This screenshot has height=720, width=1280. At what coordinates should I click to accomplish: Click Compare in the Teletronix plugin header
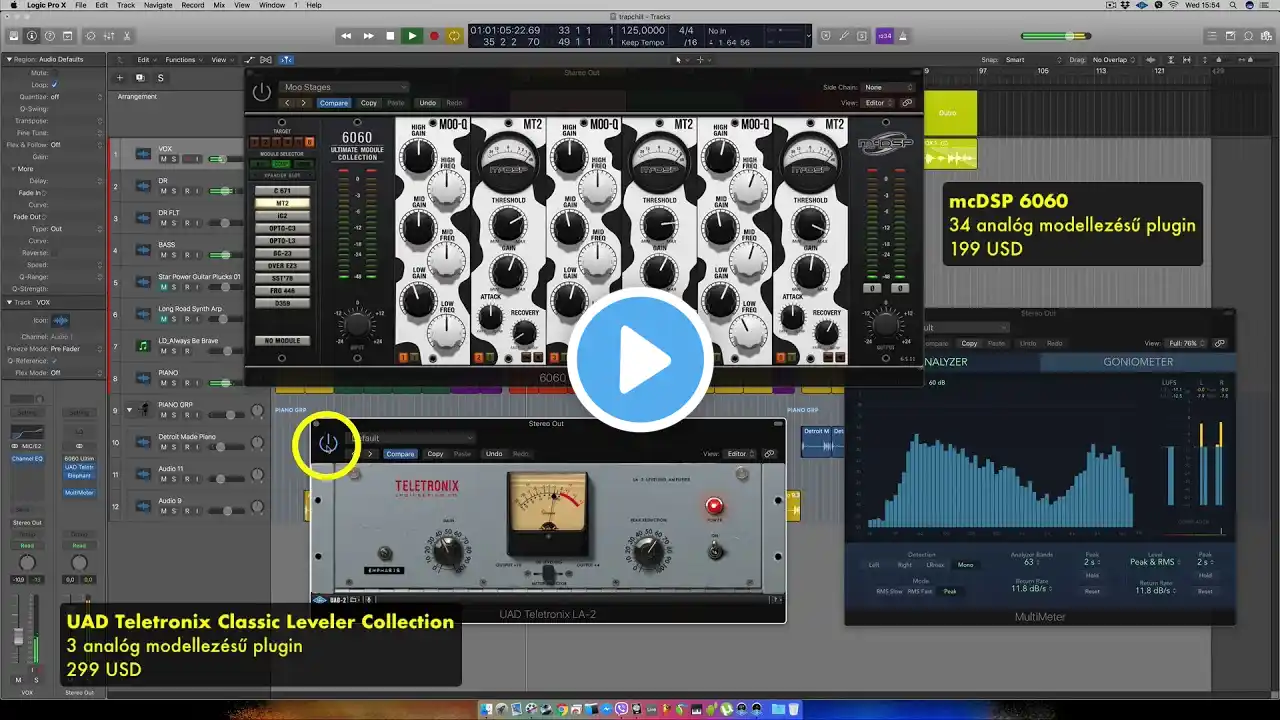coord(400,454)
